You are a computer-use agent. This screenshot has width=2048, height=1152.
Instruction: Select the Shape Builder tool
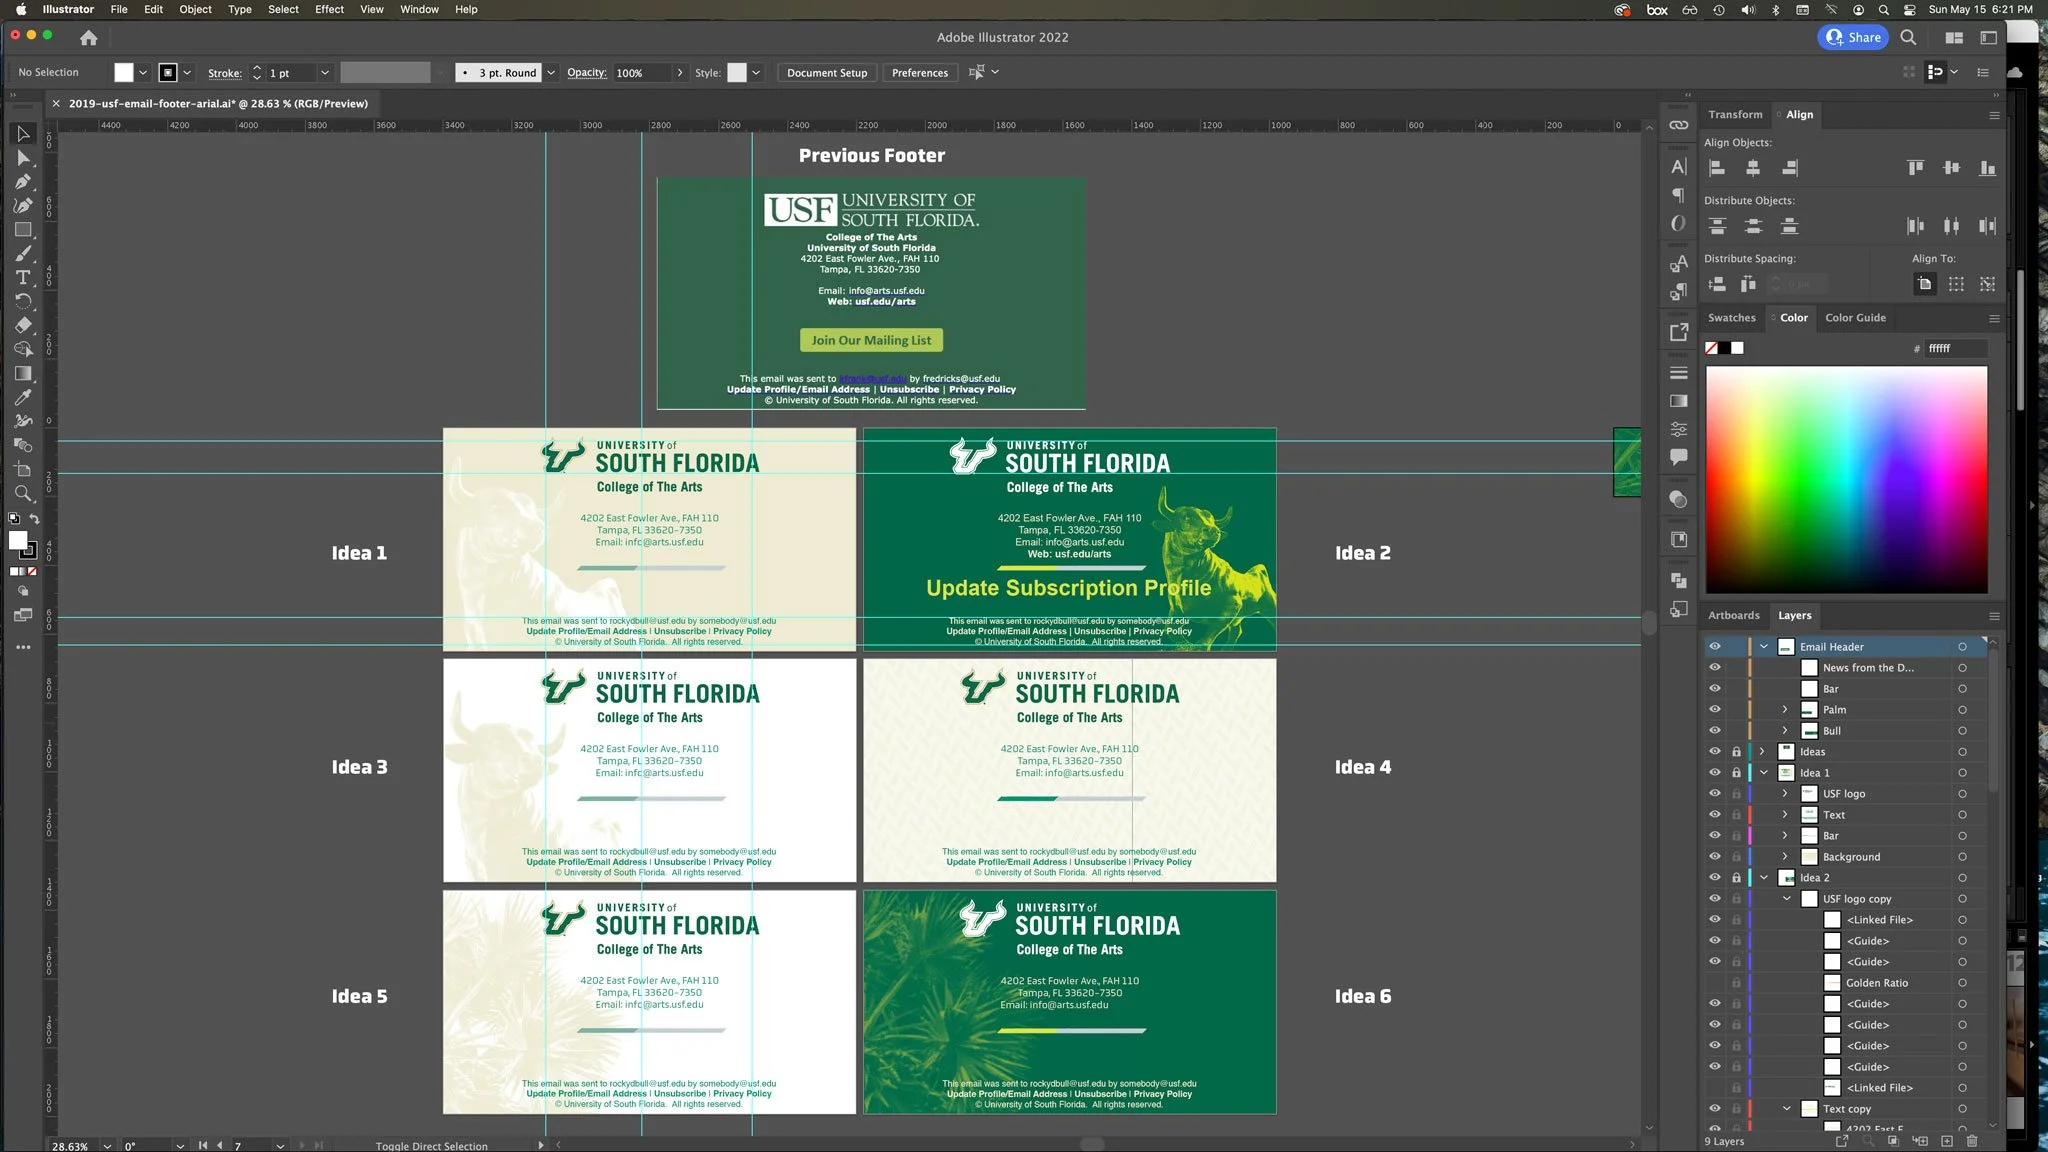coord(23,350)
